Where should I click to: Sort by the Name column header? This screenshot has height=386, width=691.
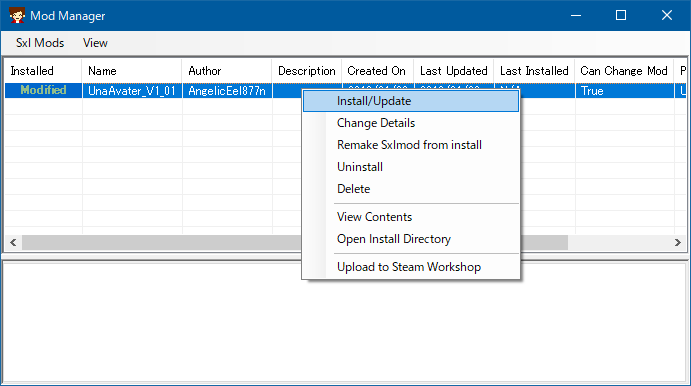point(132,71)
